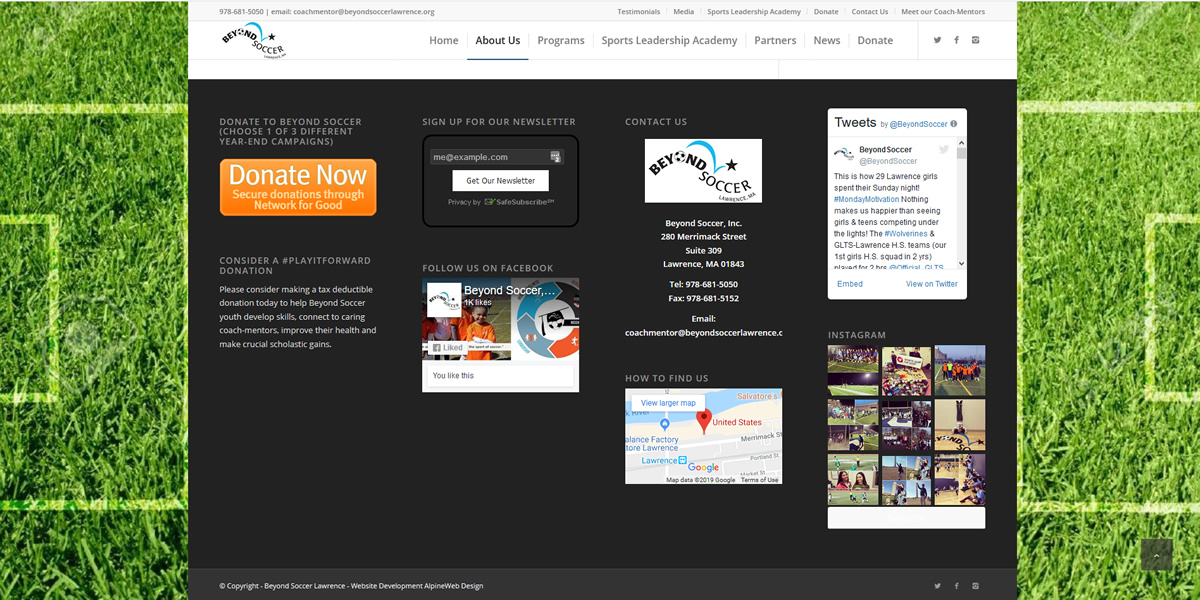Viewport: 1200px width, 600px height.
Task: Click View on Twitter link
Action: coord(932,284)
